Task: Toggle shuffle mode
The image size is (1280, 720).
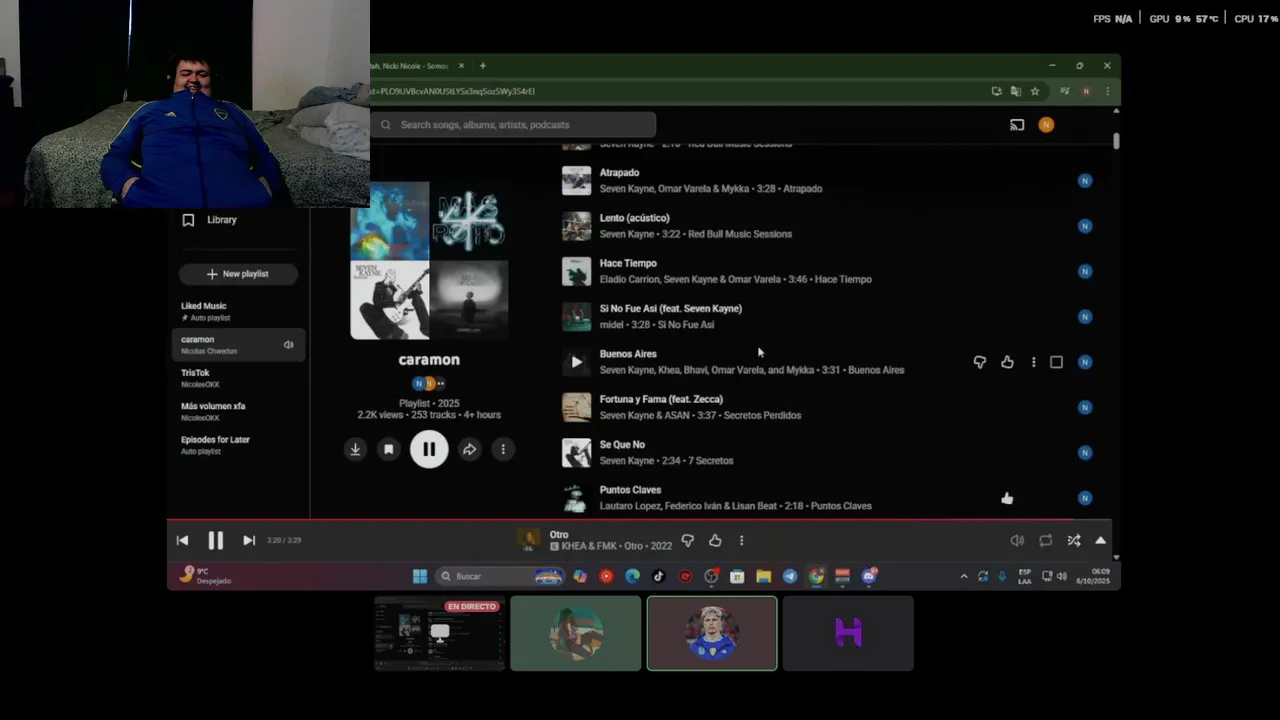Action: [1073, 540]
